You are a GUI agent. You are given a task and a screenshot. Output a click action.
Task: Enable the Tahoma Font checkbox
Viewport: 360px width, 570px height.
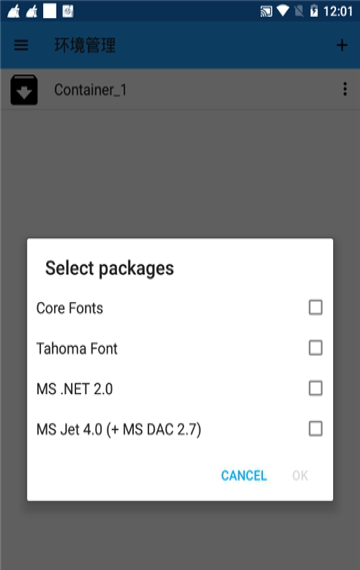(x=315, y=348)
